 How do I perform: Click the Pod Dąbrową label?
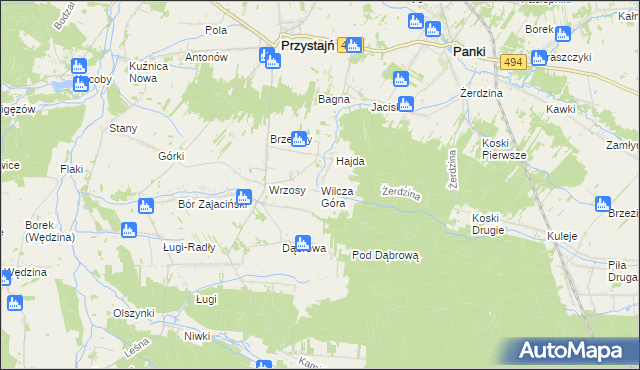click(385, 256)
